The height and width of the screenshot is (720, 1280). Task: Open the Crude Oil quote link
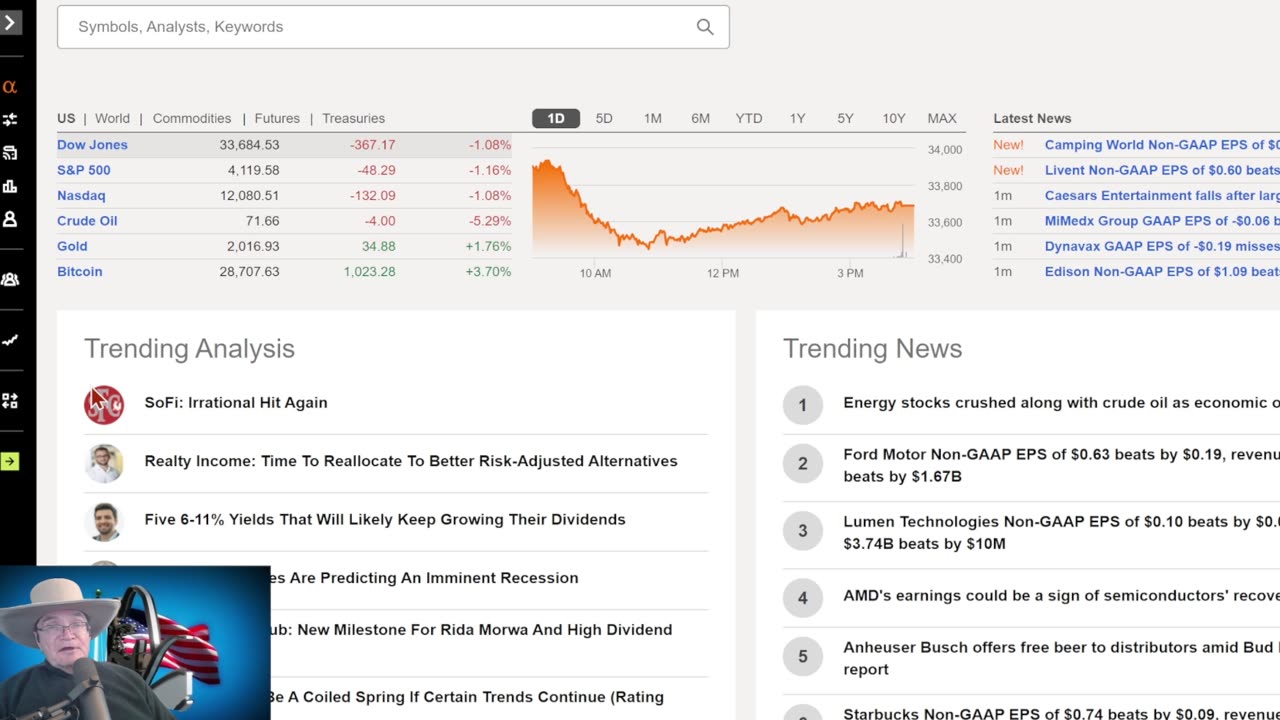pyautogui.click(x=87, y=221)
